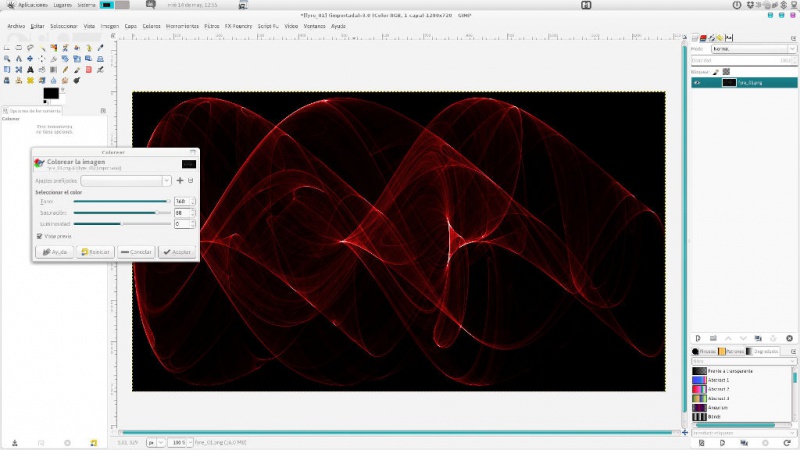
Task: Select the Scissors Select tool
Action: 65,47
